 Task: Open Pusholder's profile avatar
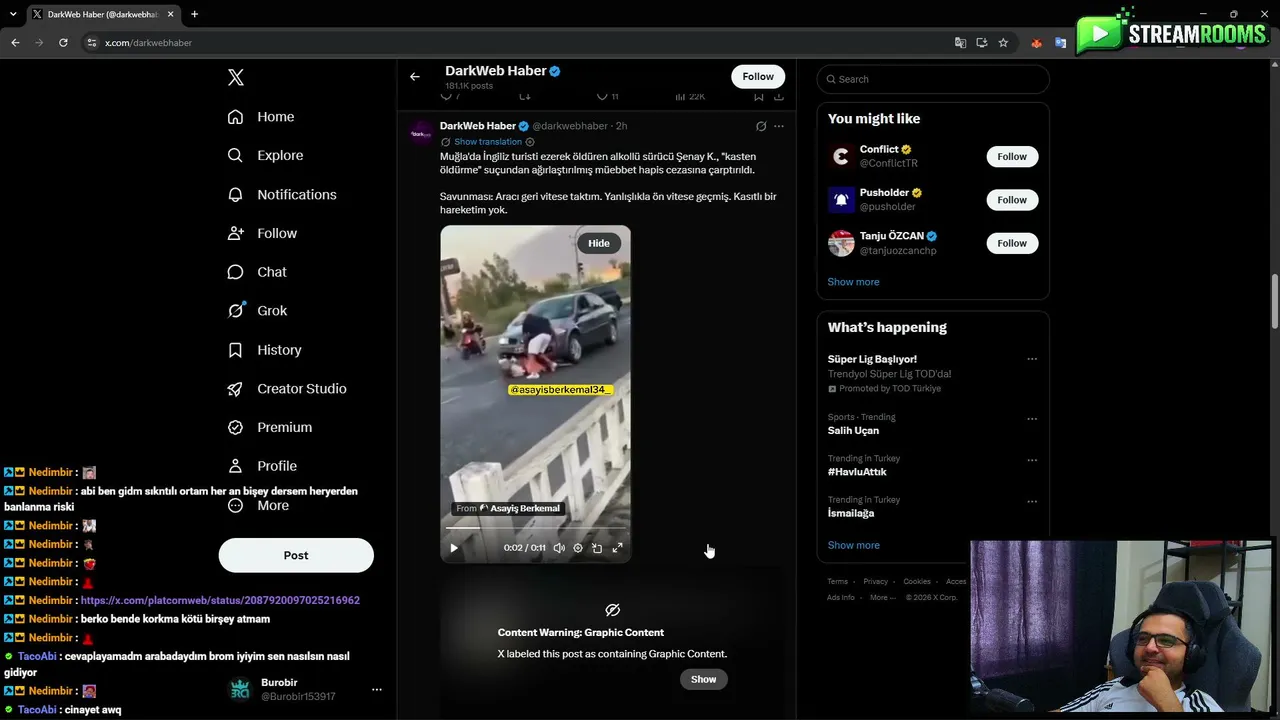(841, 200)
